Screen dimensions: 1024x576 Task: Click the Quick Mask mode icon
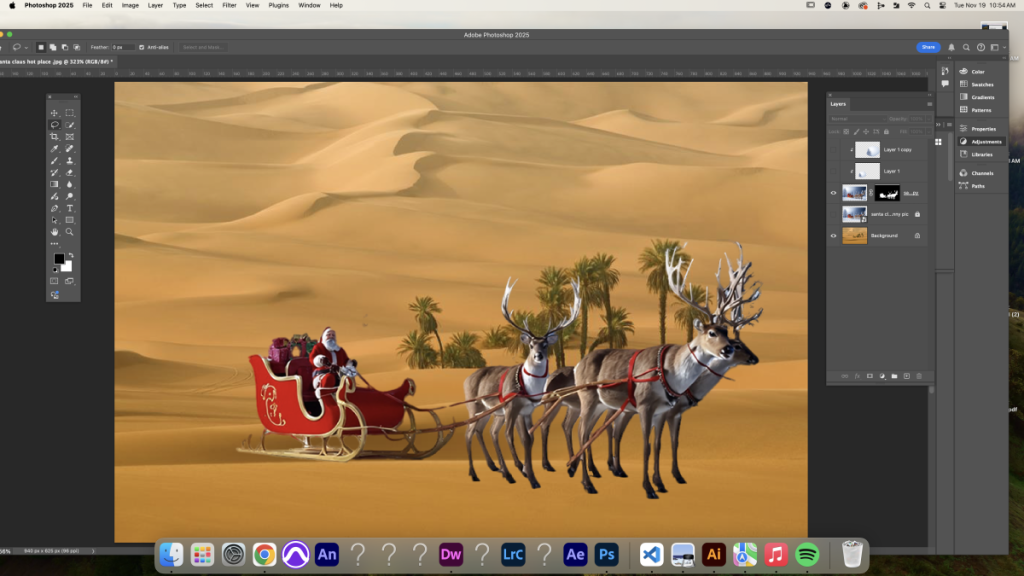pyautogui.click(x=54, y=281)
